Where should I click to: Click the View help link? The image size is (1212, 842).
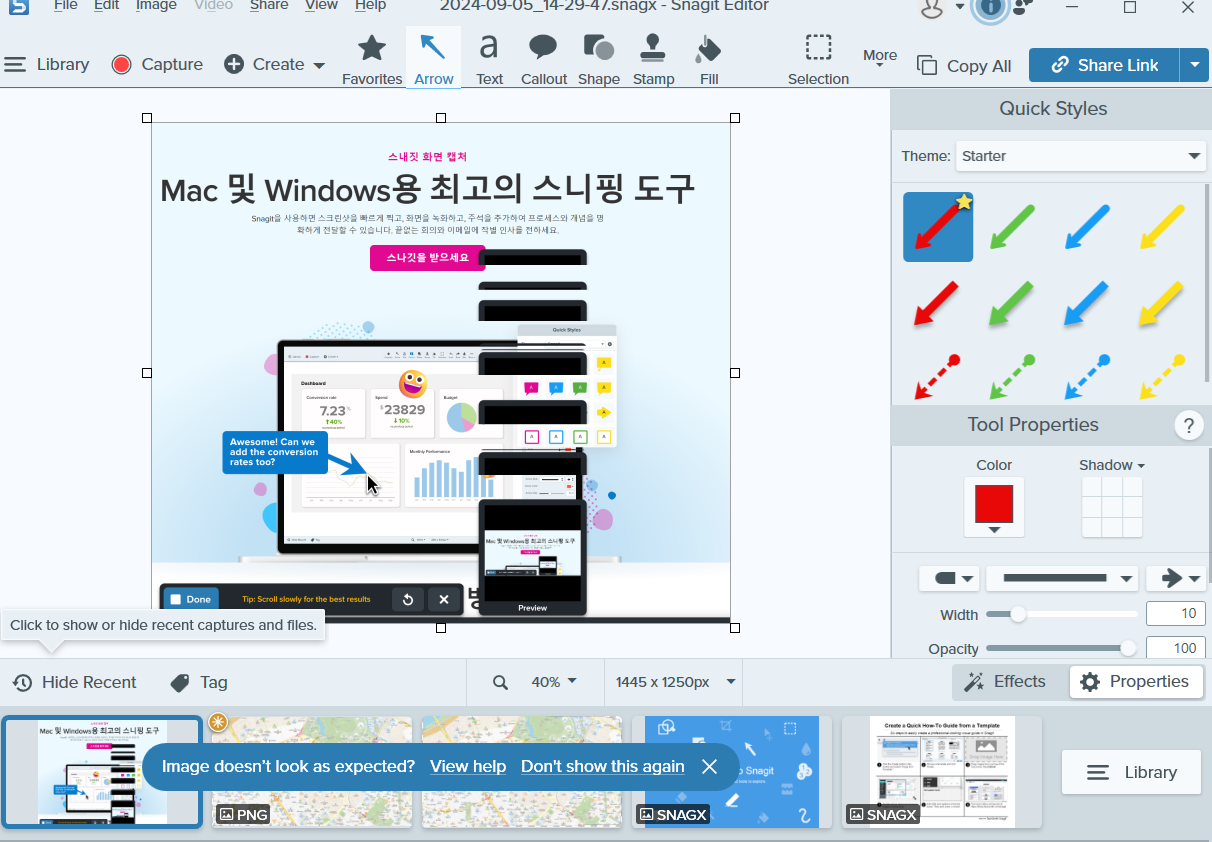(x=468, y=766)
